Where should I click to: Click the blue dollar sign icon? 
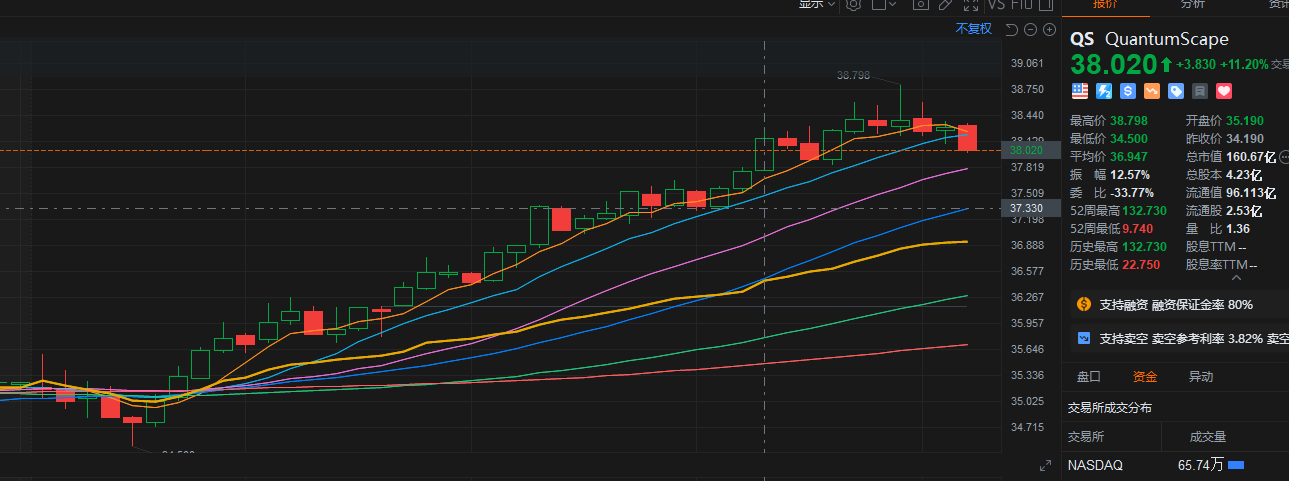click(x=1128, y=91)
